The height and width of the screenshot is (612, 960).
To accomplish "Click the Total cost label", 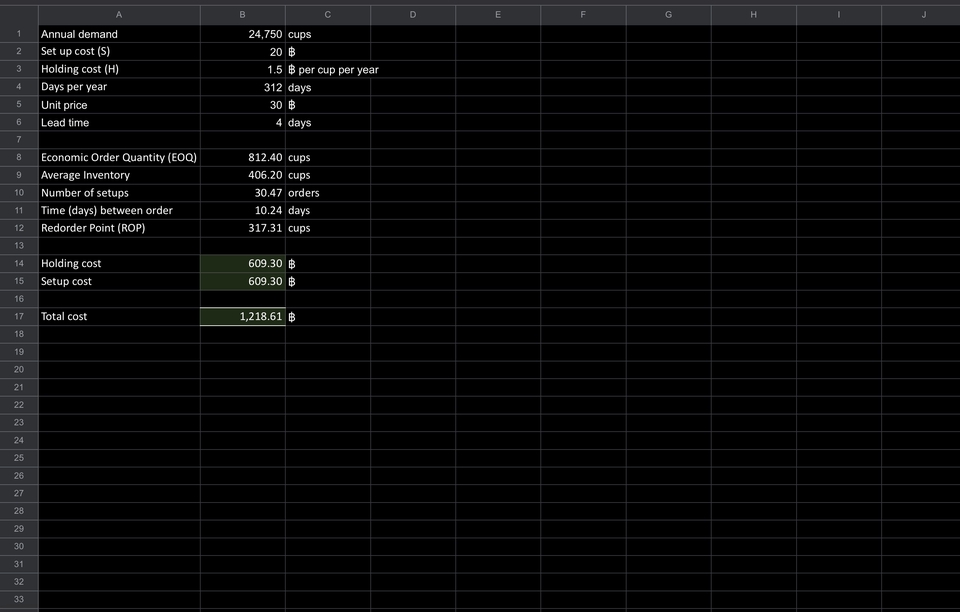I will click(64, 316).
